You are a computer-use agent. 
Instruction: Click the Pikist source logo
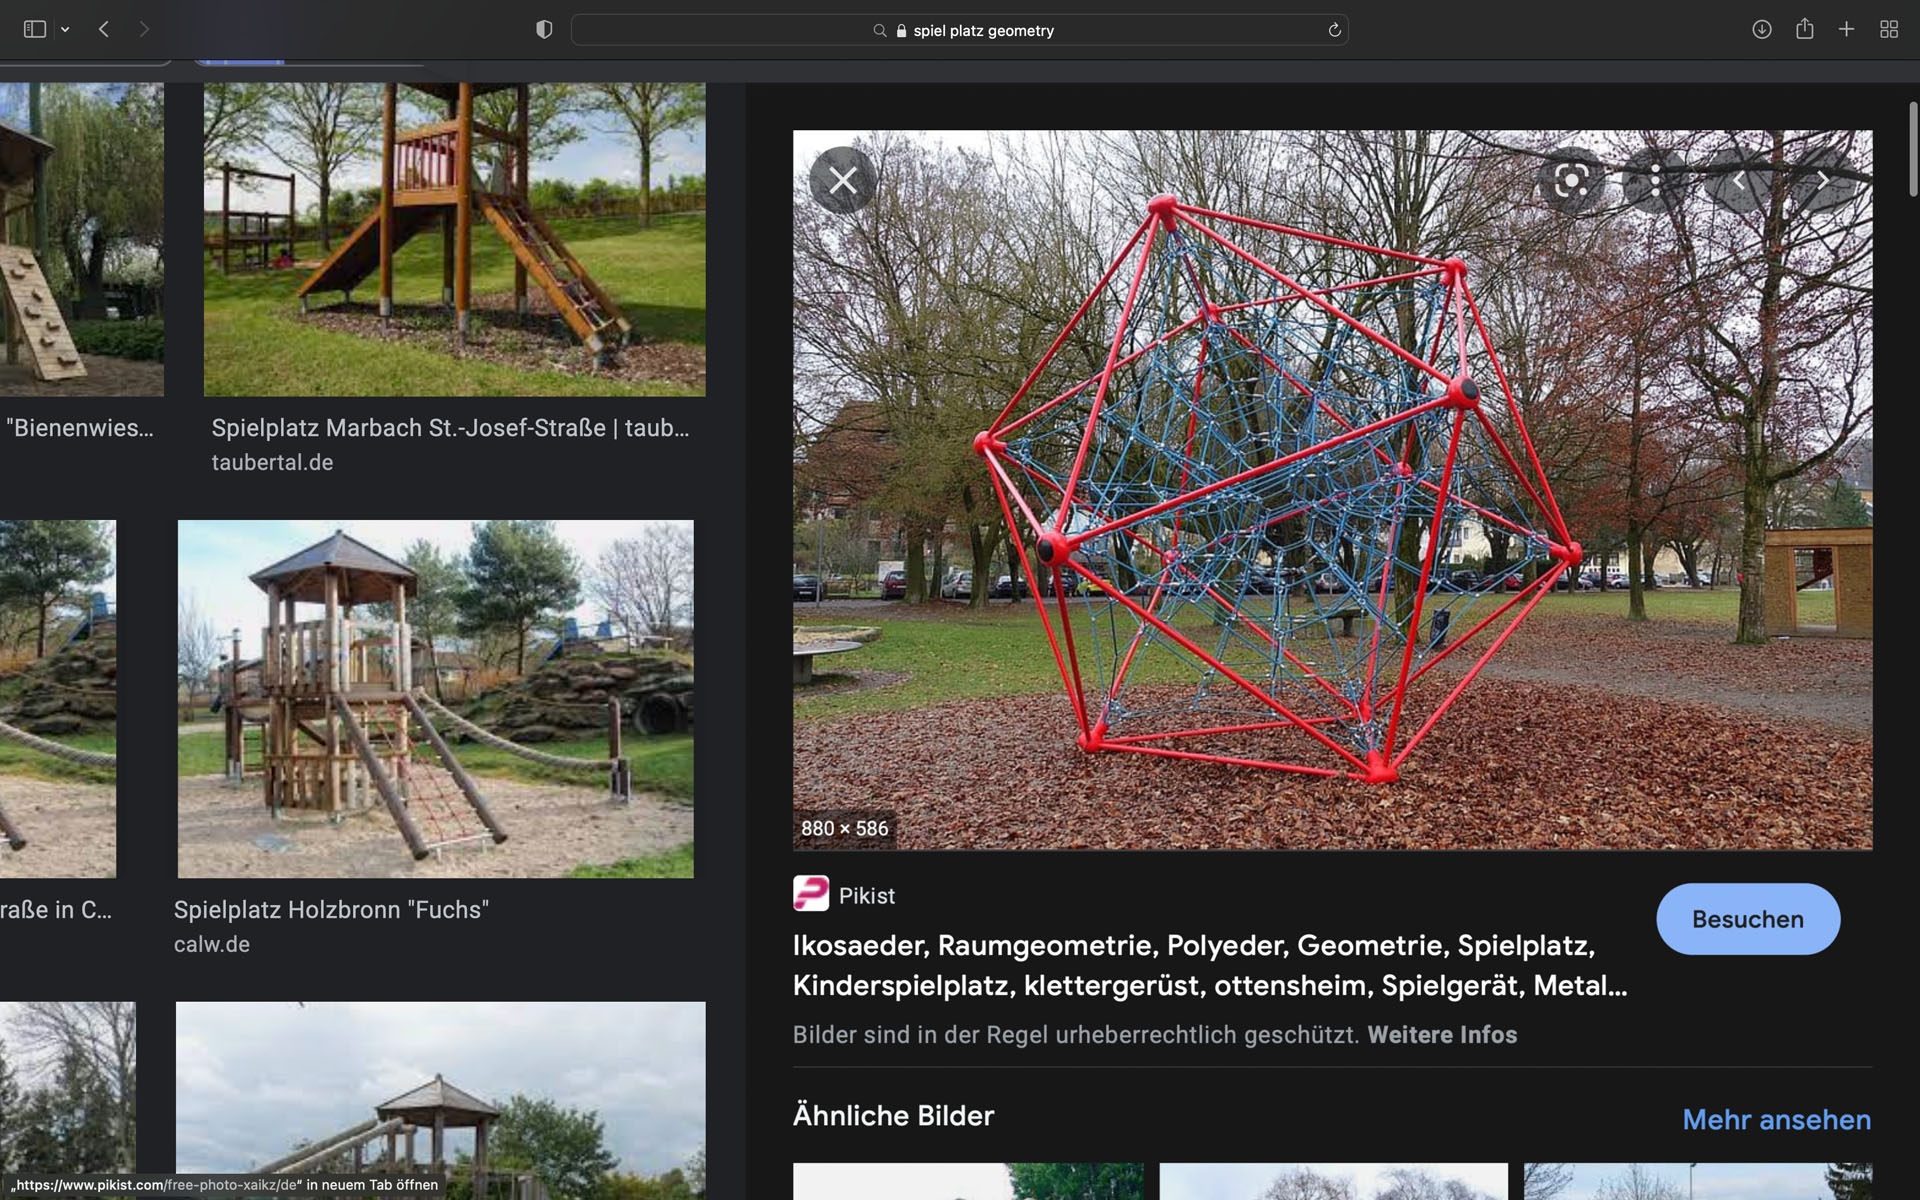pos(811,893)
